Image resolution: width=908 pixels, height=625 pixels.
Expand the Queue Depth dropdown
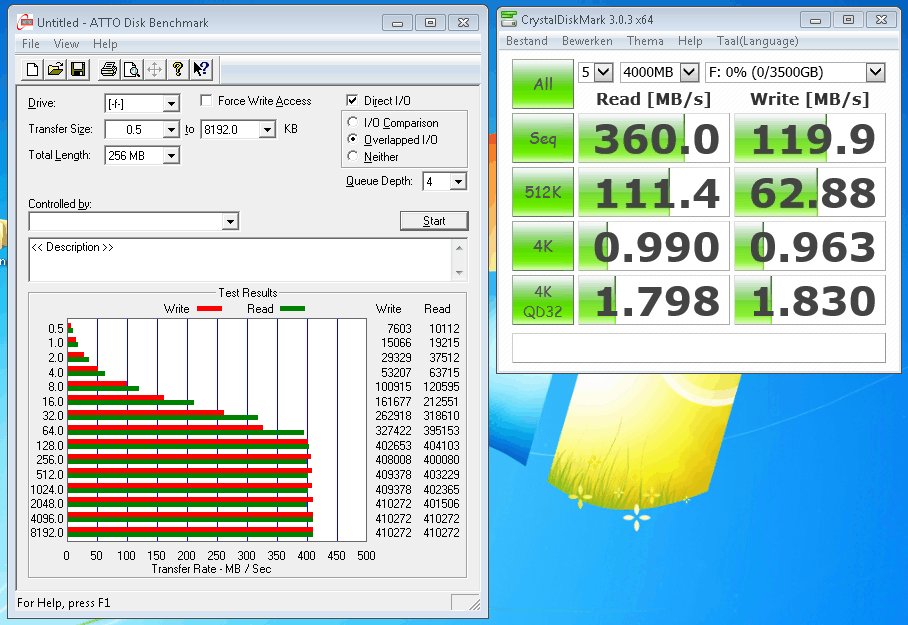457,182
